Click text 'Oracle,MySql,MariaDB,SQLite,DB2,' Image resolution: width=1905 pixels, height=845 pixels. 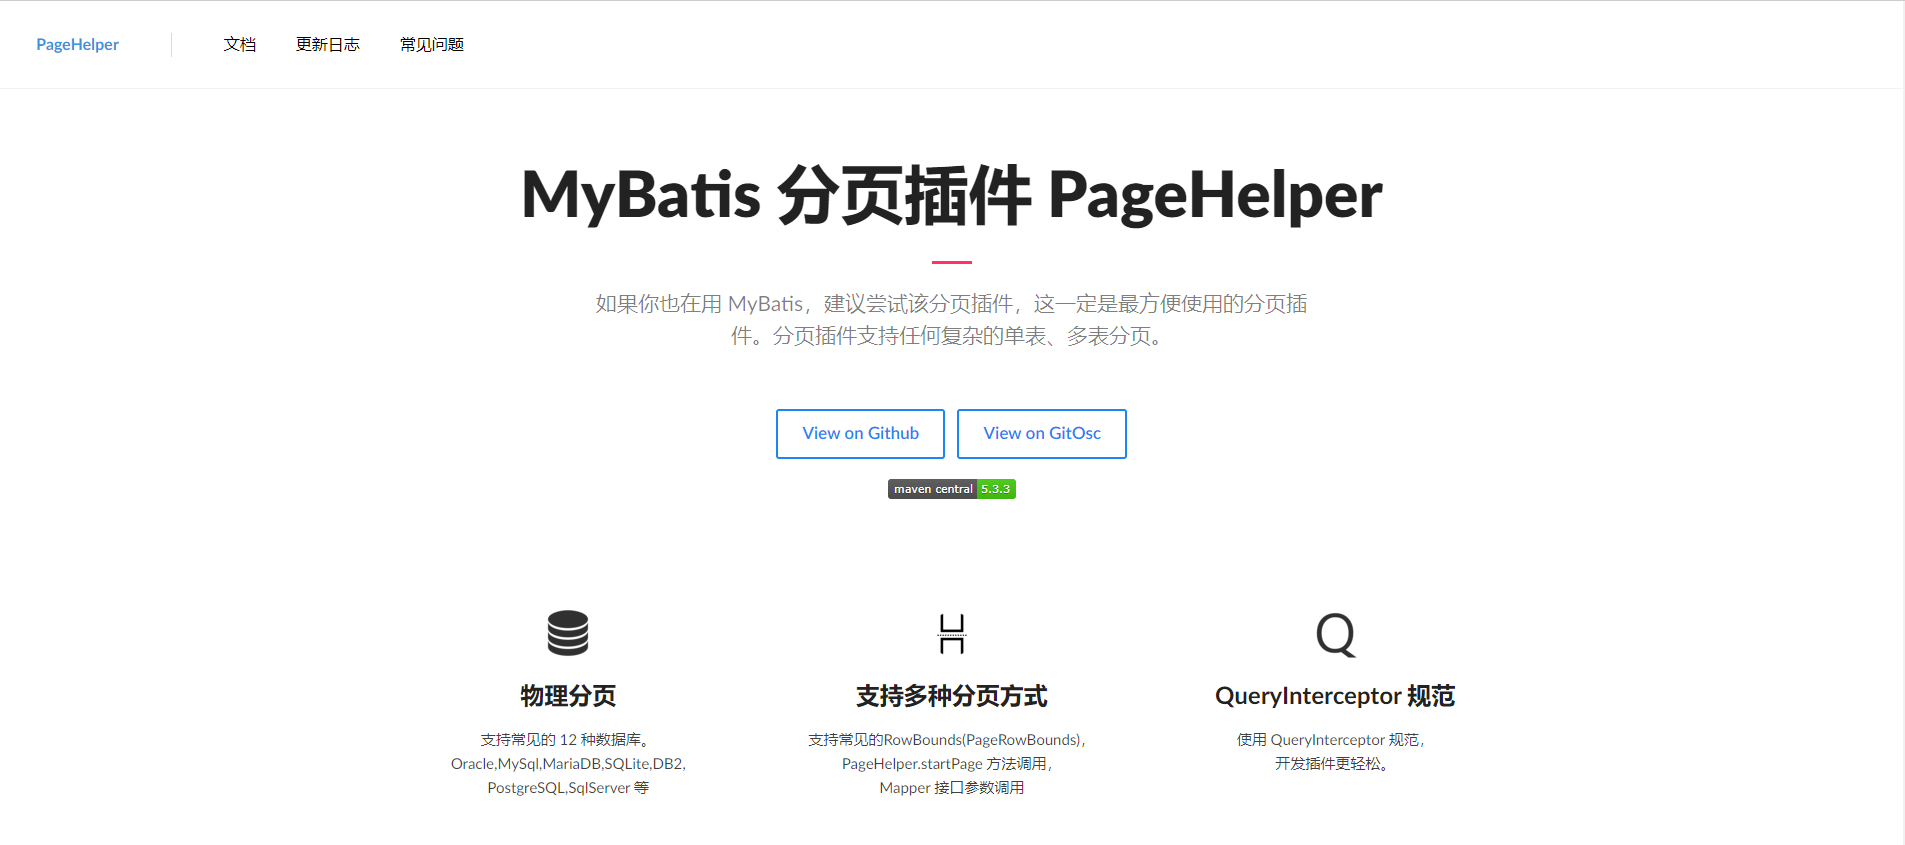(x=568, y=764)
